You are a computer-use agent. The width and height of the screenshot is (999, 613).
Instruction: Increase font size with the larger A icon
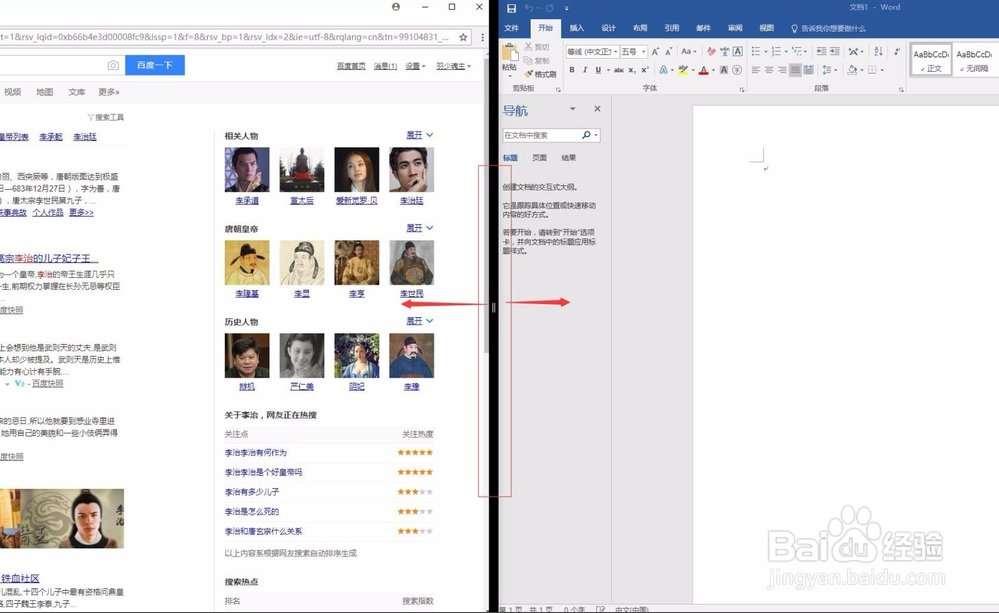(x=655, y=52)
